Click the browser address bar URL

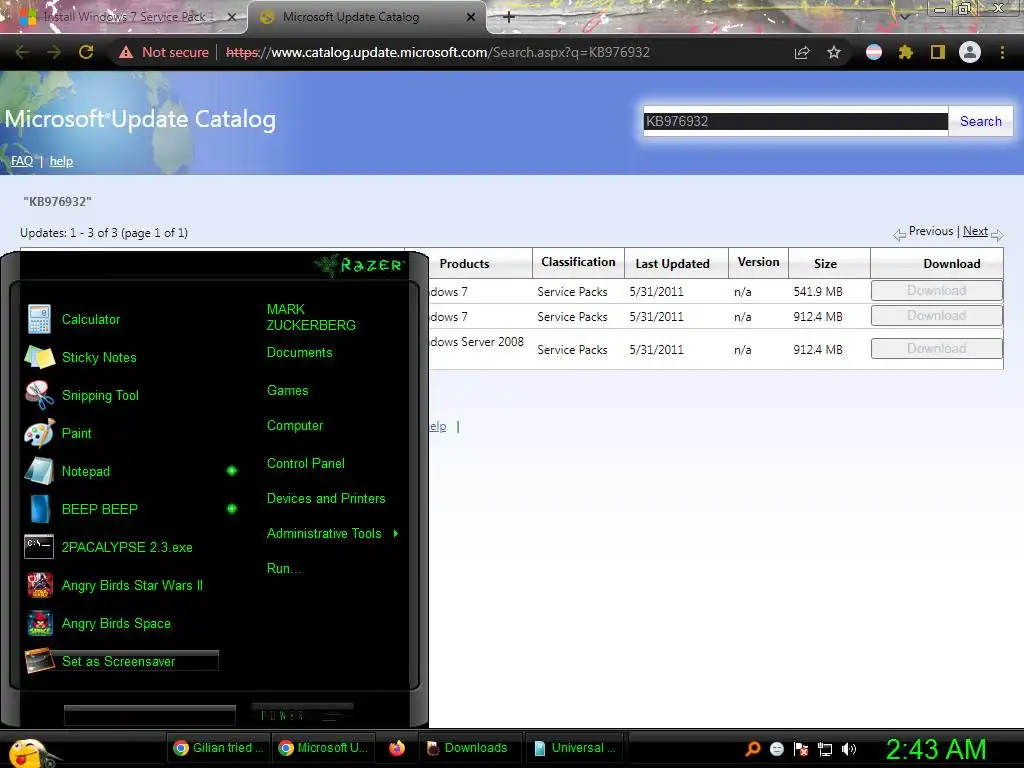click(438, 52)
